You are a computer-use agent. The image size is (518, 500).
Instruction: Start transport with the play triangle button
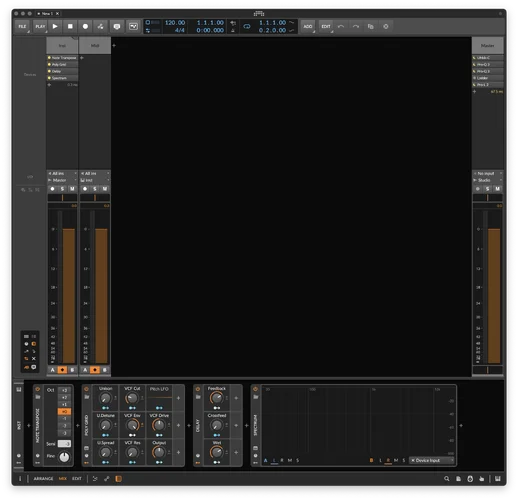(55, 26)
